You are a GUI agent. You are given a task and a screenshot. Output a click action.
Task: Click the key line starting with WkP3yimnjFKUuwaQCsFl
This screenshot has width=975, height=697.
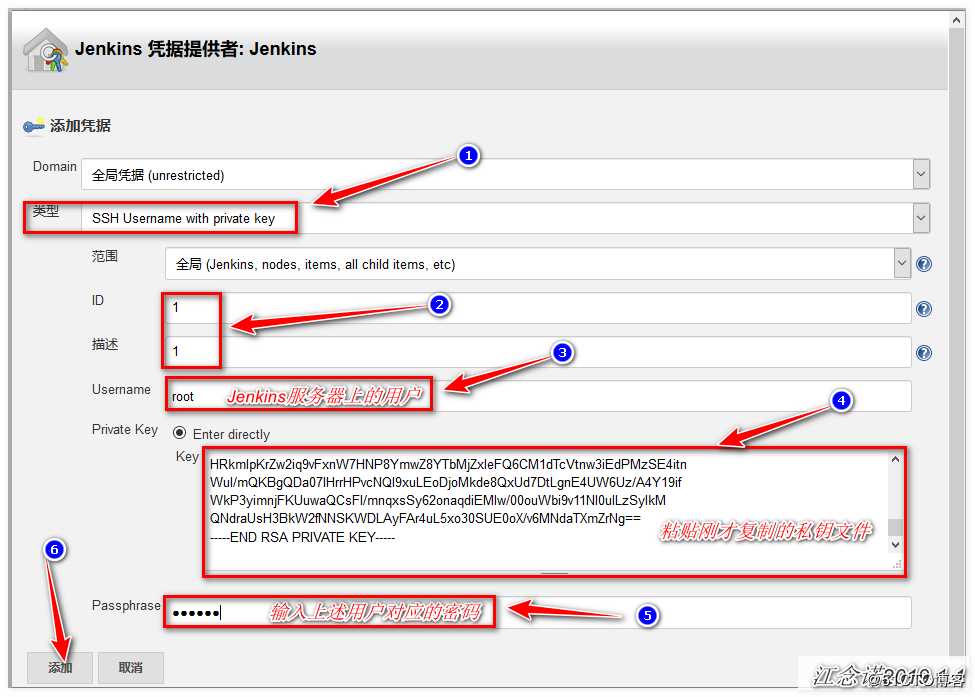[x=438, y=501]
